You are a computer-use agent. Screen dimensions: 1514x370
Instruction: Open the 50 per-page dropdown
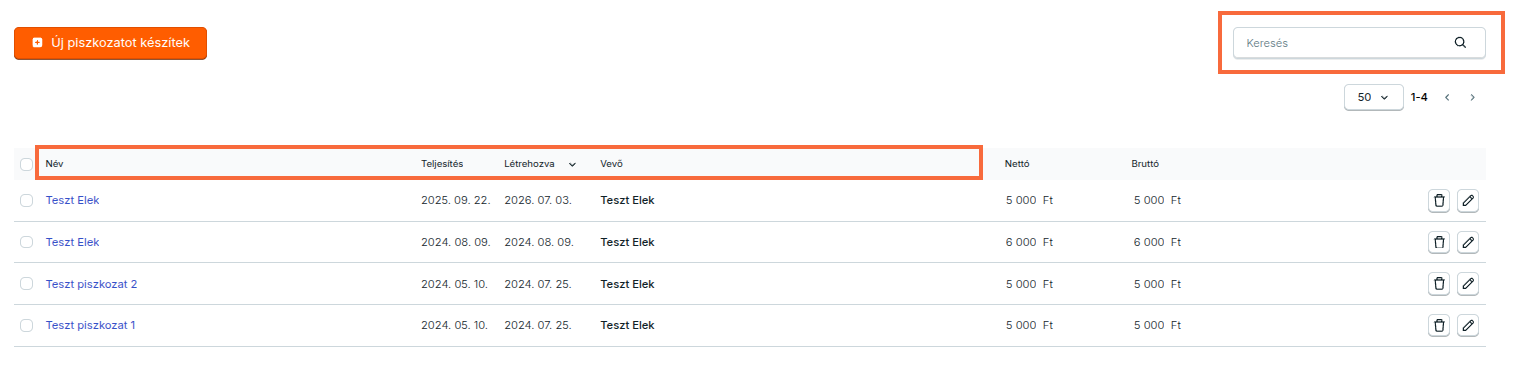pyautogui.click(x=1373, y=97)
